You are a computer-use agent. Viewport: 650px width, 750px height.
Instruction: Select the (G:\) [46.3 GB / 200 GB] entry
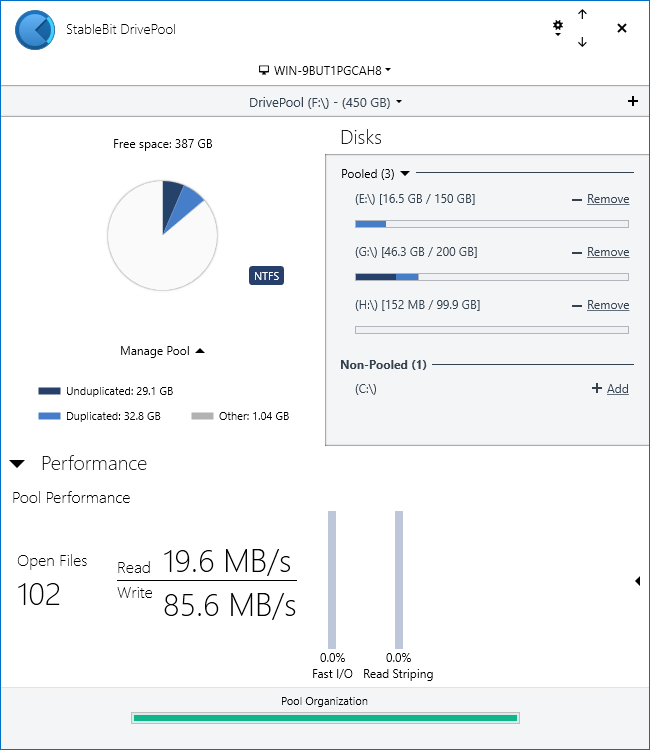(416, 252)
